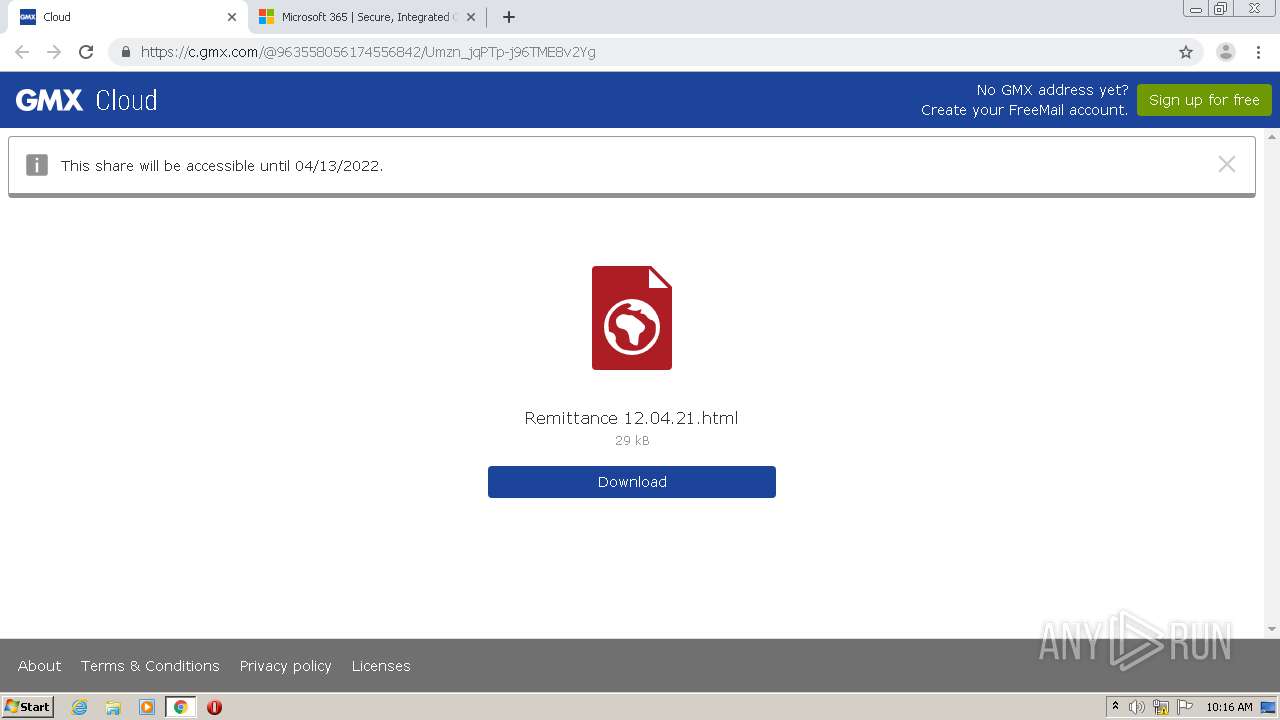The width and height of the screenshot is (1280, 720).
Task: Restore down the Chrome window
Action: [x=1221, y=9]
